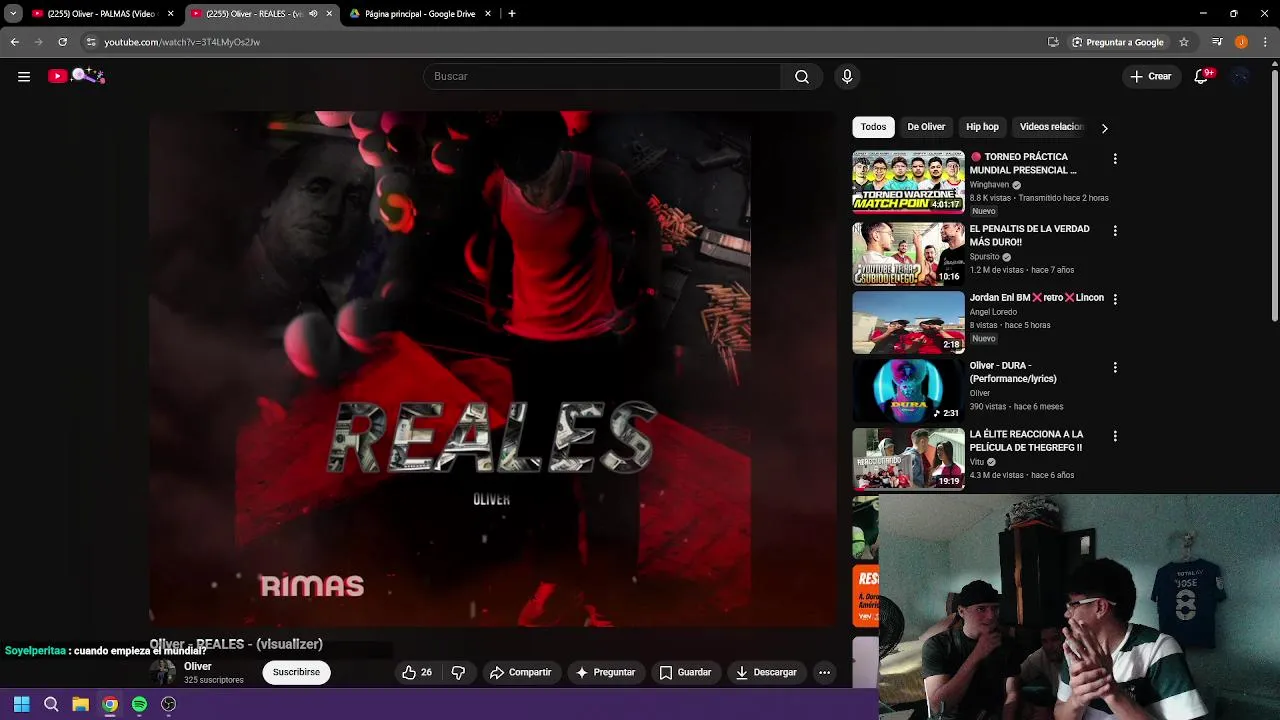Image resolution: width=1280 pixels, height=720 pixels.
Task: Open options for Oliver - DURA video
Action: tap(1115, 368)
